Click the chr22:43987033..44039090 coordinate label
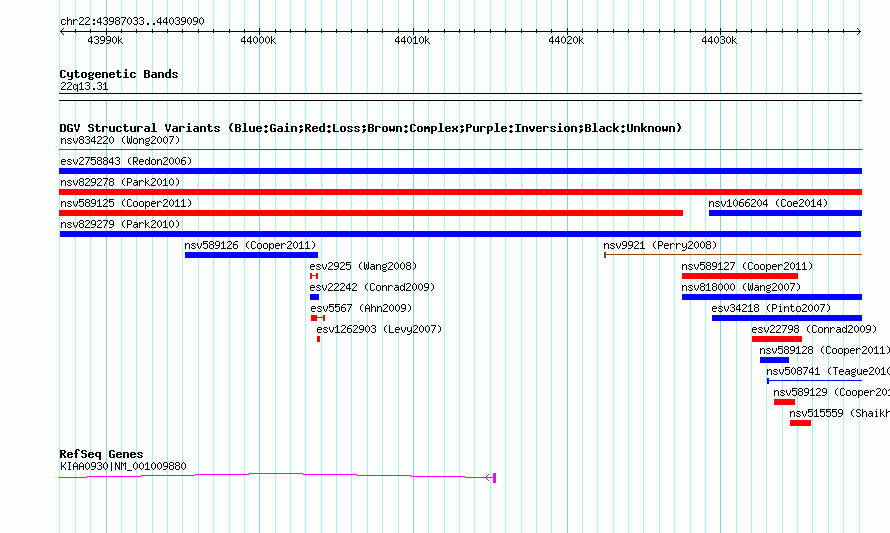The image size is (890, 533). [132, 21]
